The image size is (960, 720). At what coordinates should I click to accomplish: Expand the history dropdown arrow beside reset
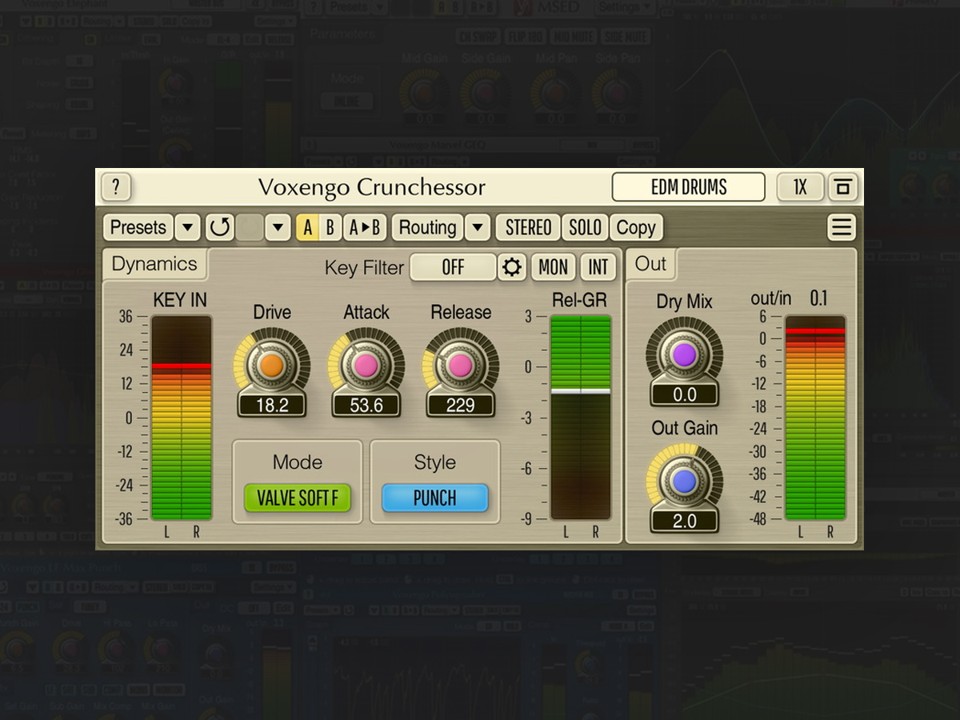(277, 228)
